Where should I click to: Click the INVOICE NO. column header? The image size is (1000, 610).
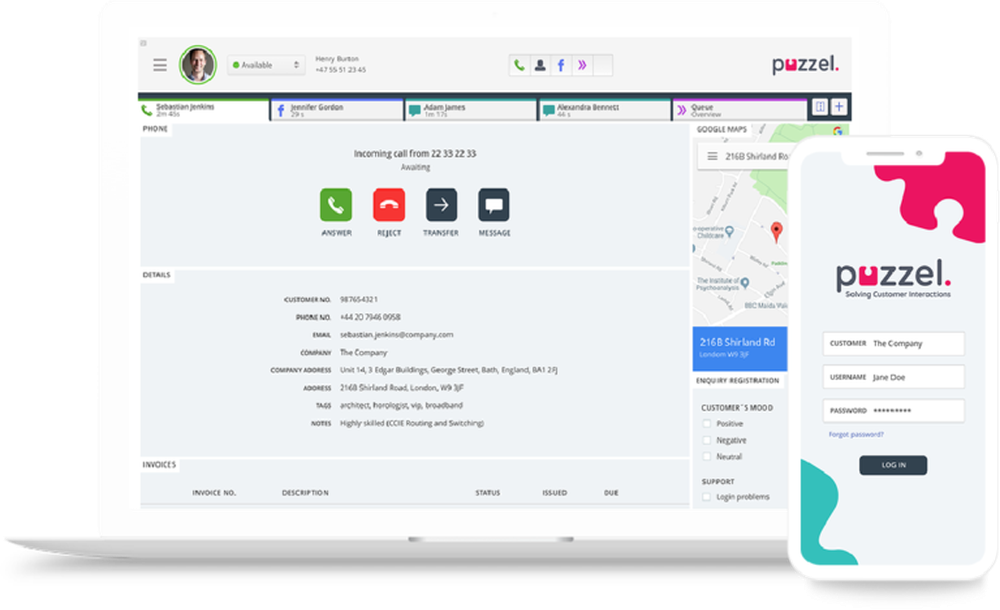214,493
